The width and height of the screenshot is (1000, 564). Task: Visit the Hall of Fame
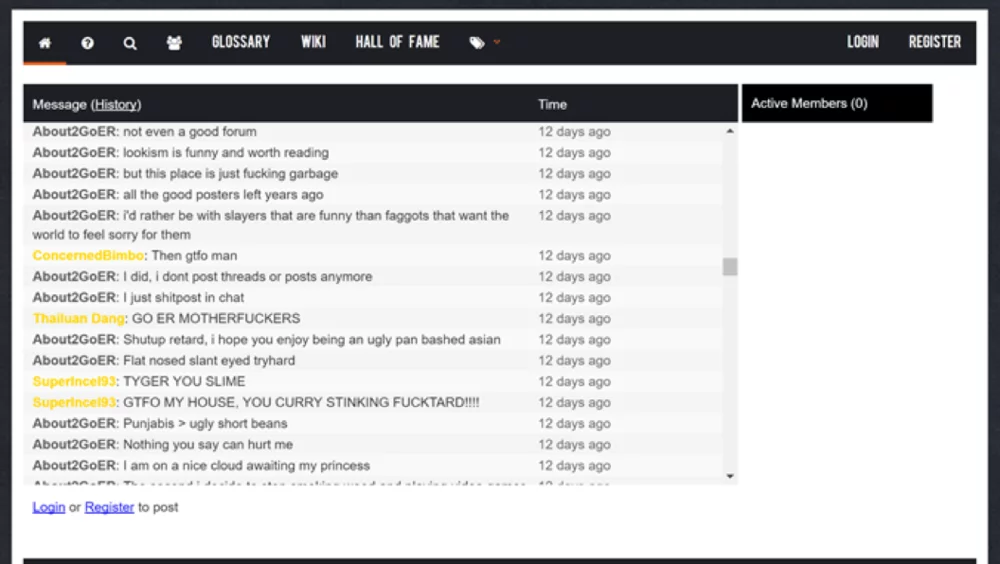click(397, 42)
